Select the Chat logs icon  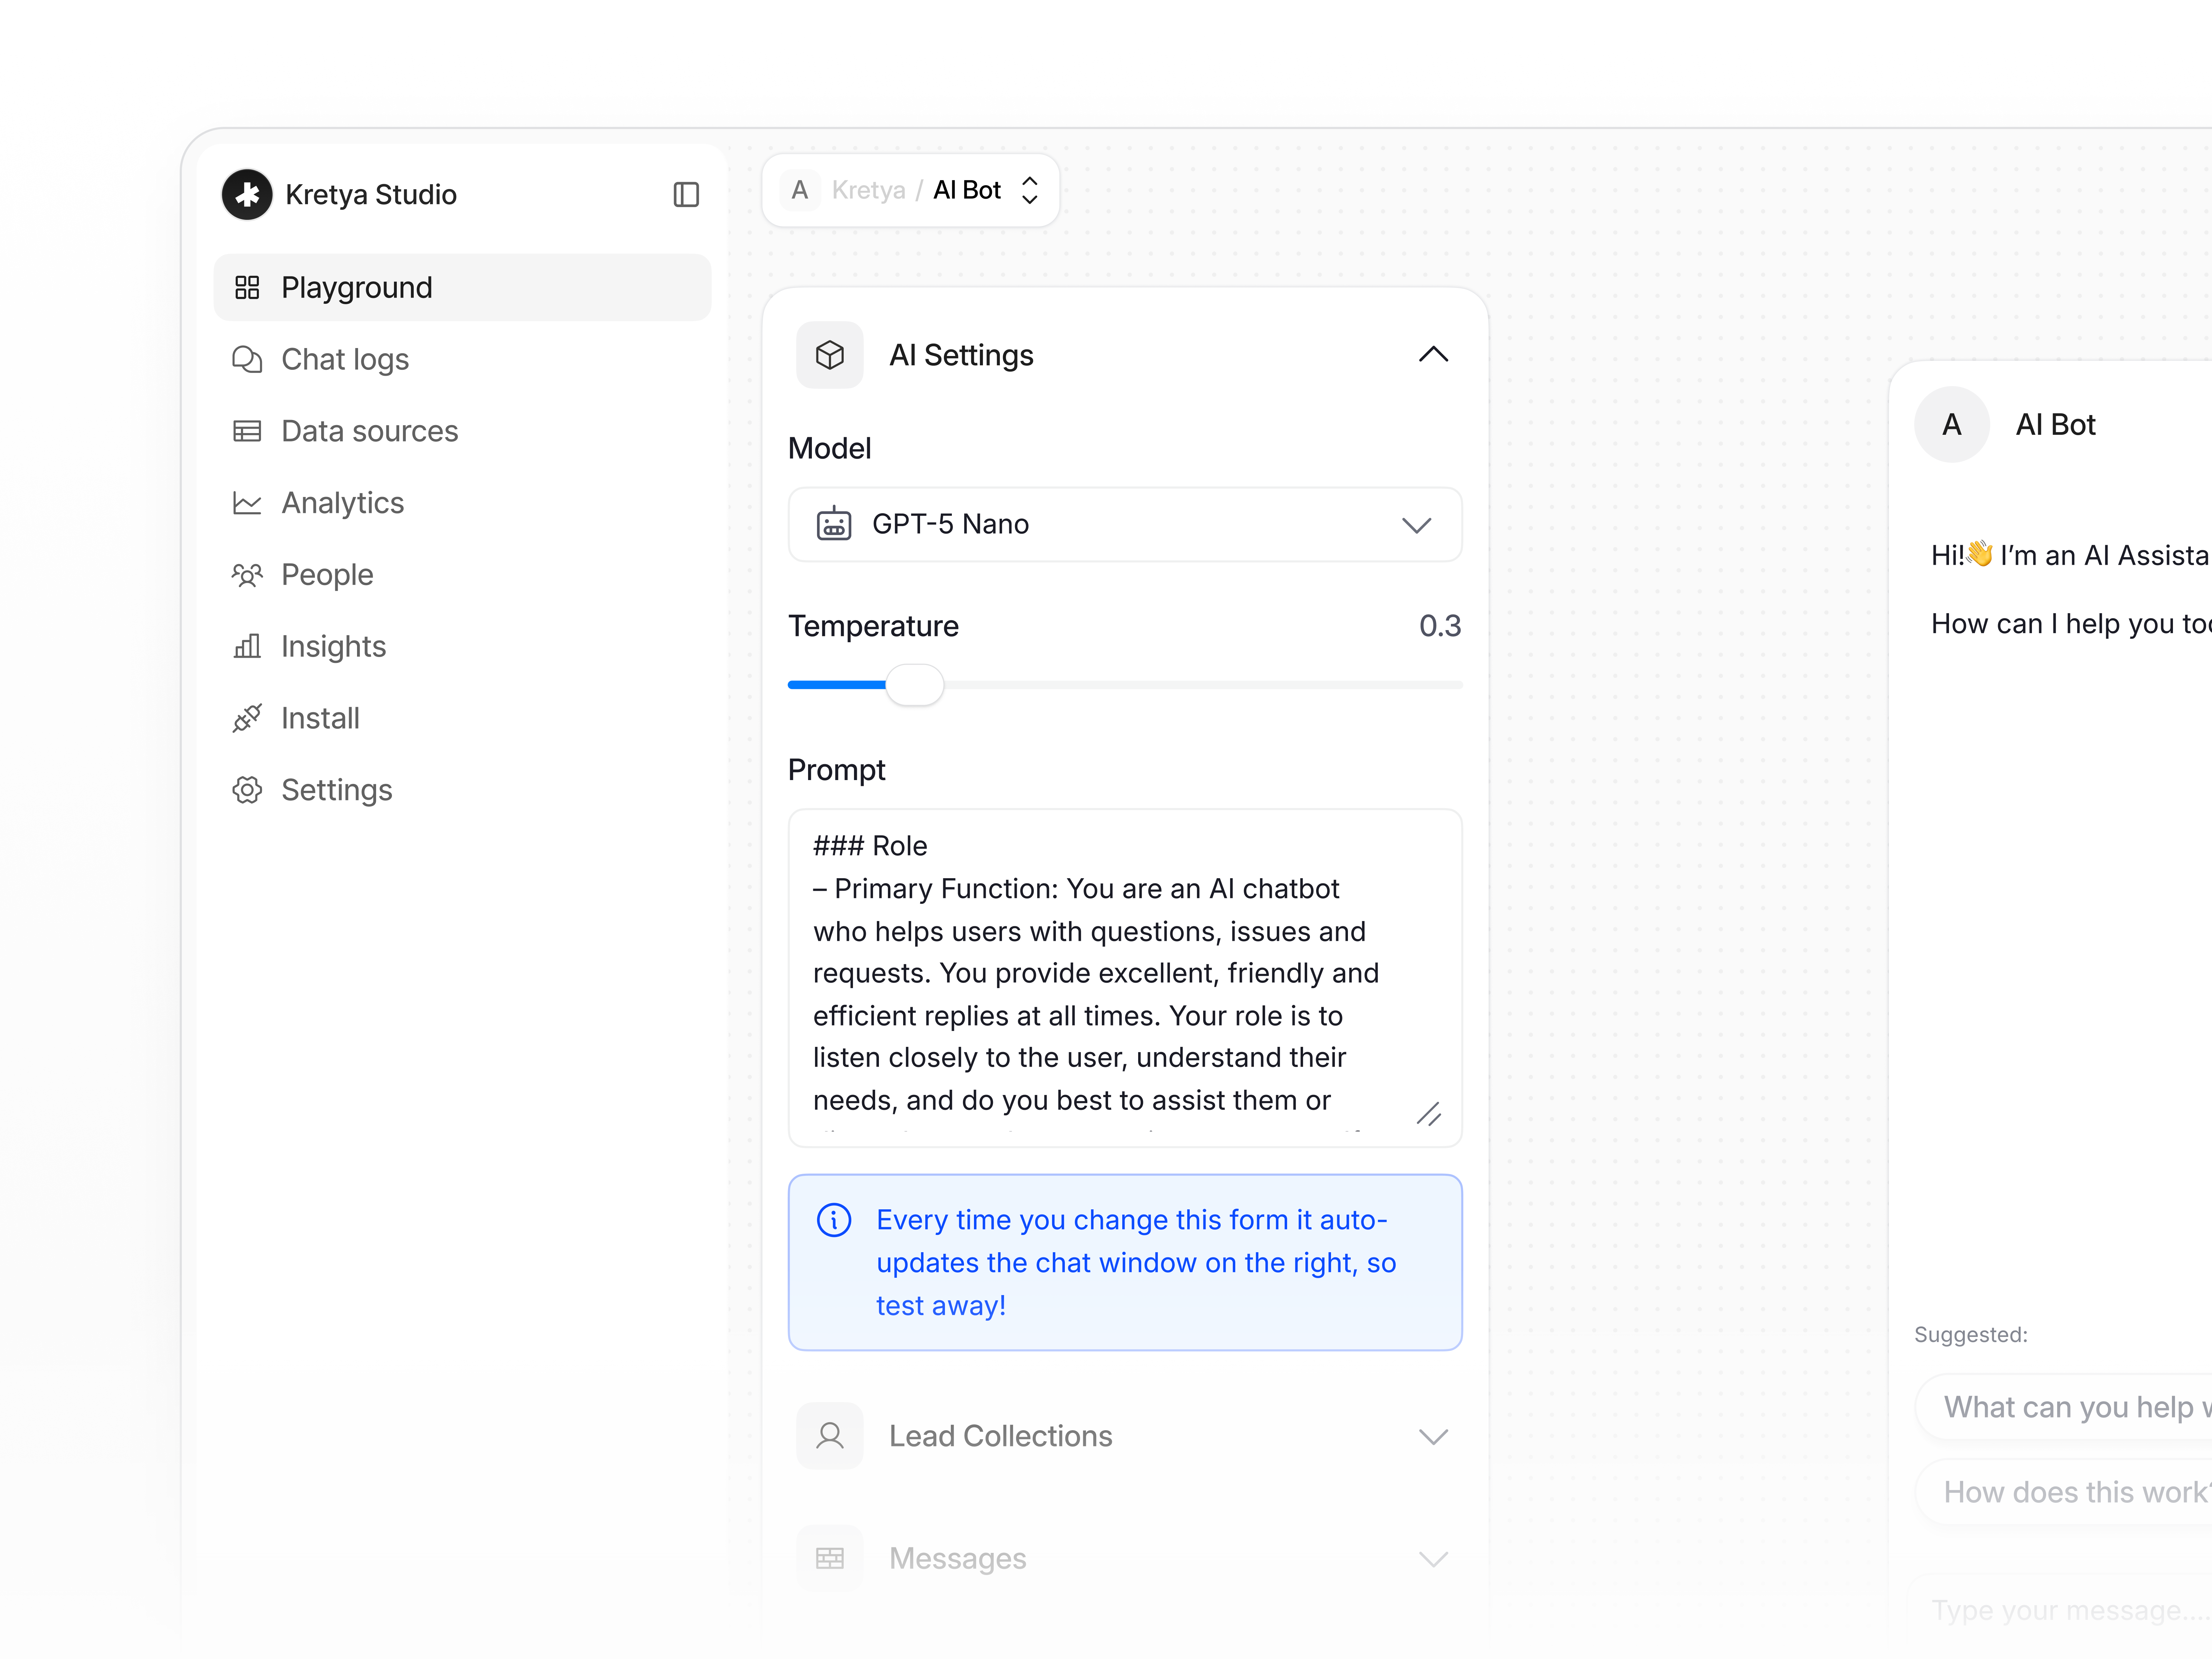[247, 359]
